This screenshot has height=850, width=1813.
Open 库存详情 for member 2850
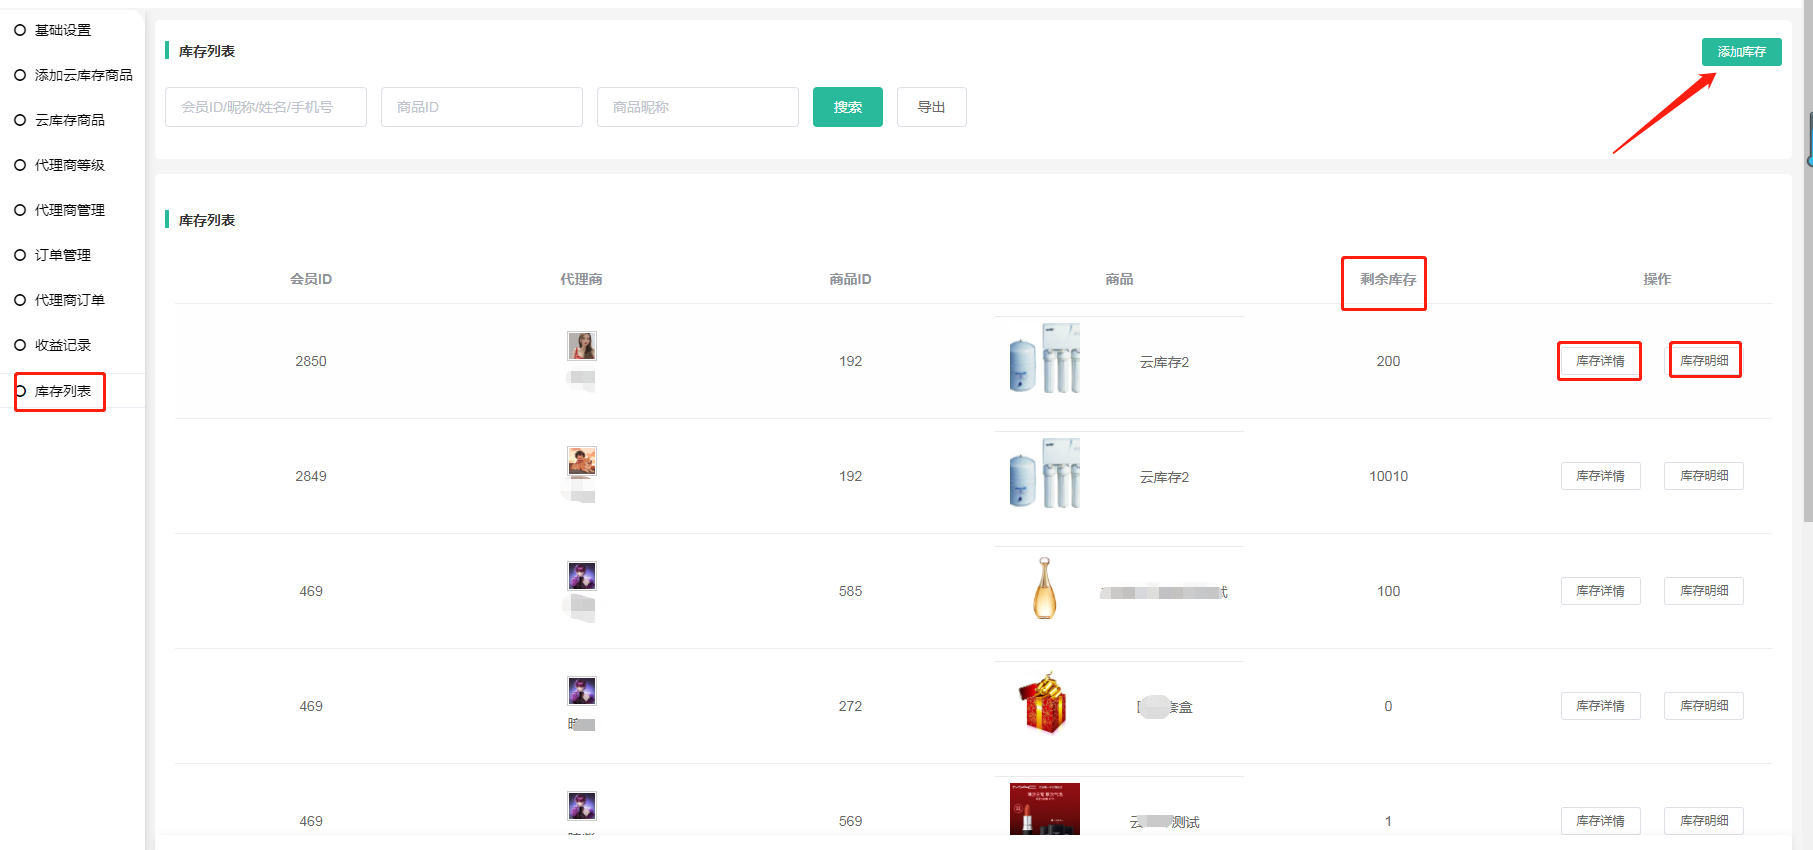(x=1600, y=361)
